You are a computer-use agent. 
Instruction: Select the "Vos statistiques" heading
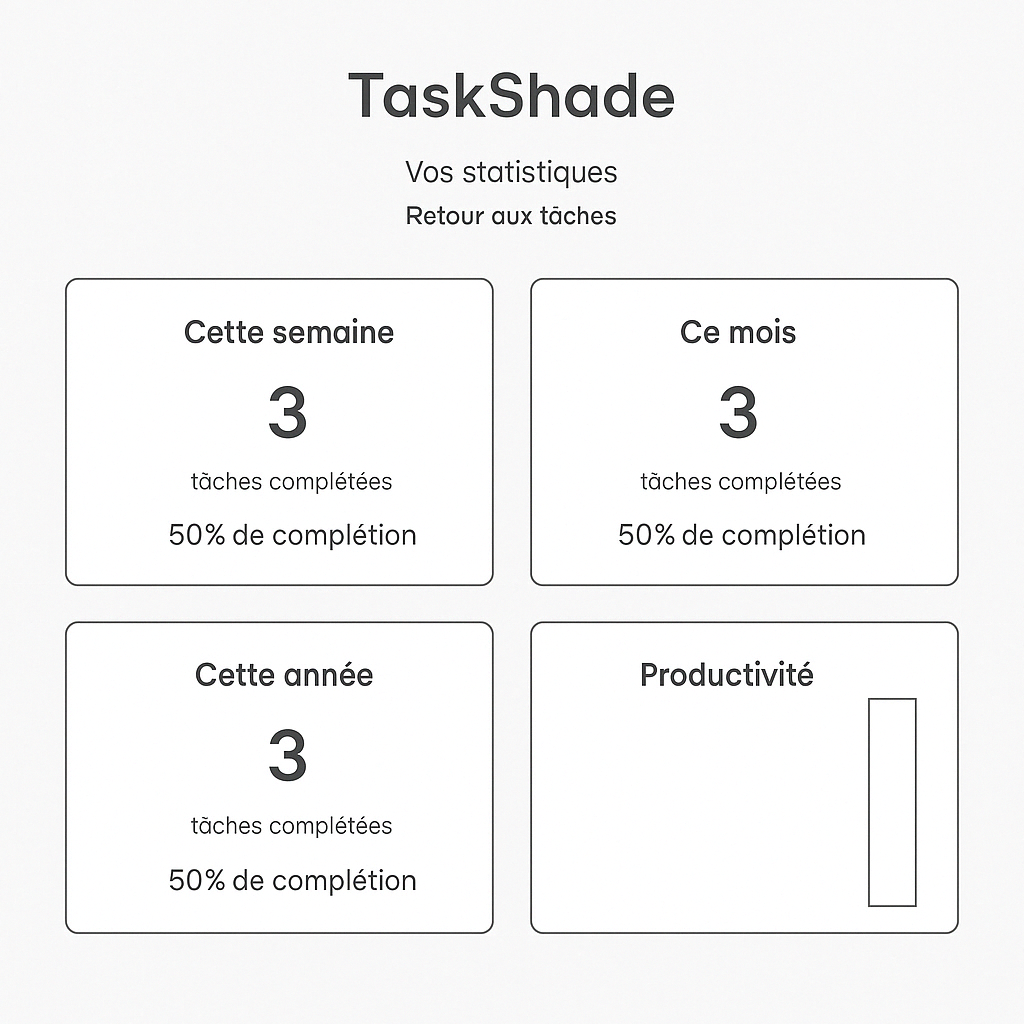click(511, 172)
